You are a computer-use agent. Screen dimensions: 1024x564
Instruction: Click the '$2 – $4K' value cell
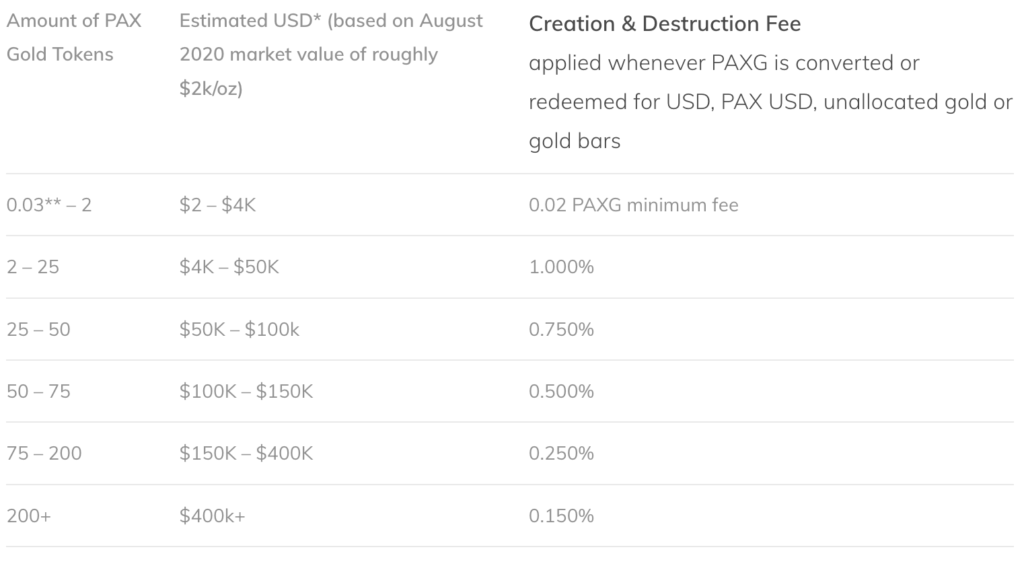(x=220, y=205)
